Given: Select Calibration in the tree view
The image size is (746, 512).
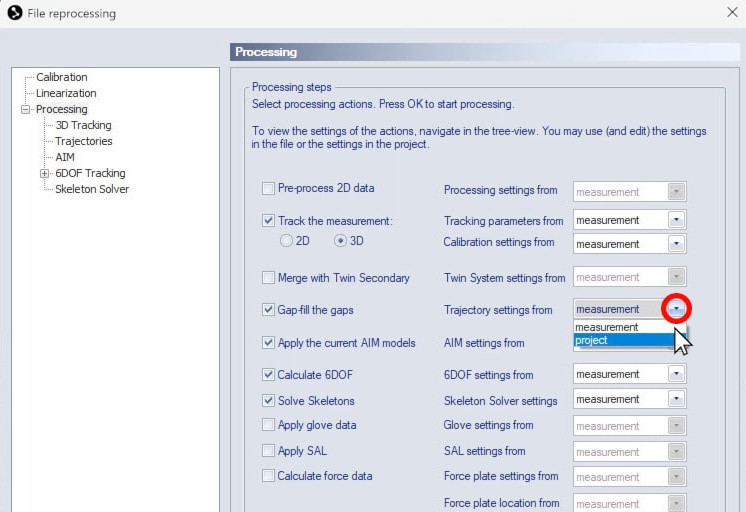Looking at the screenshot, I should coord(61,77).
